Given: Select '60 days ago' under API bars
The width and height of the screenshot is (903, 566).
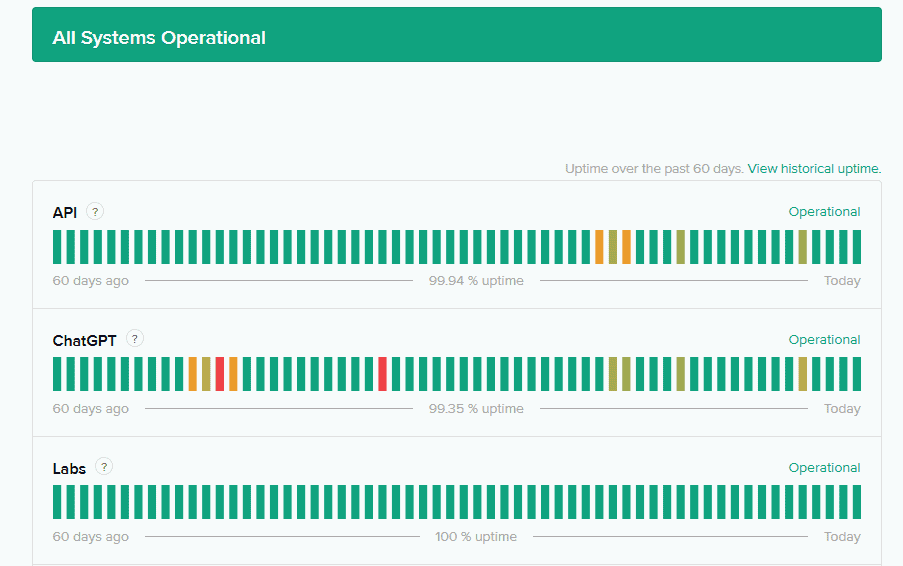Looking at the screenshot, I should click(90, 281).
